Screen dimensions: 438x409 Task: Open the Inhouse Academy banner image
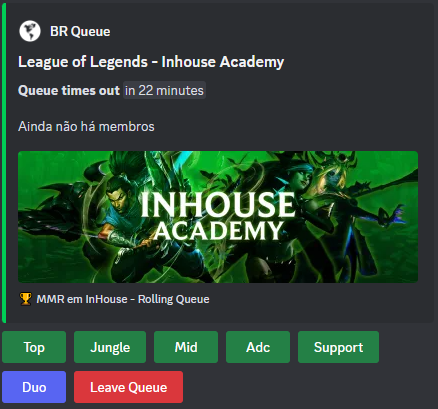coord(218,217)
